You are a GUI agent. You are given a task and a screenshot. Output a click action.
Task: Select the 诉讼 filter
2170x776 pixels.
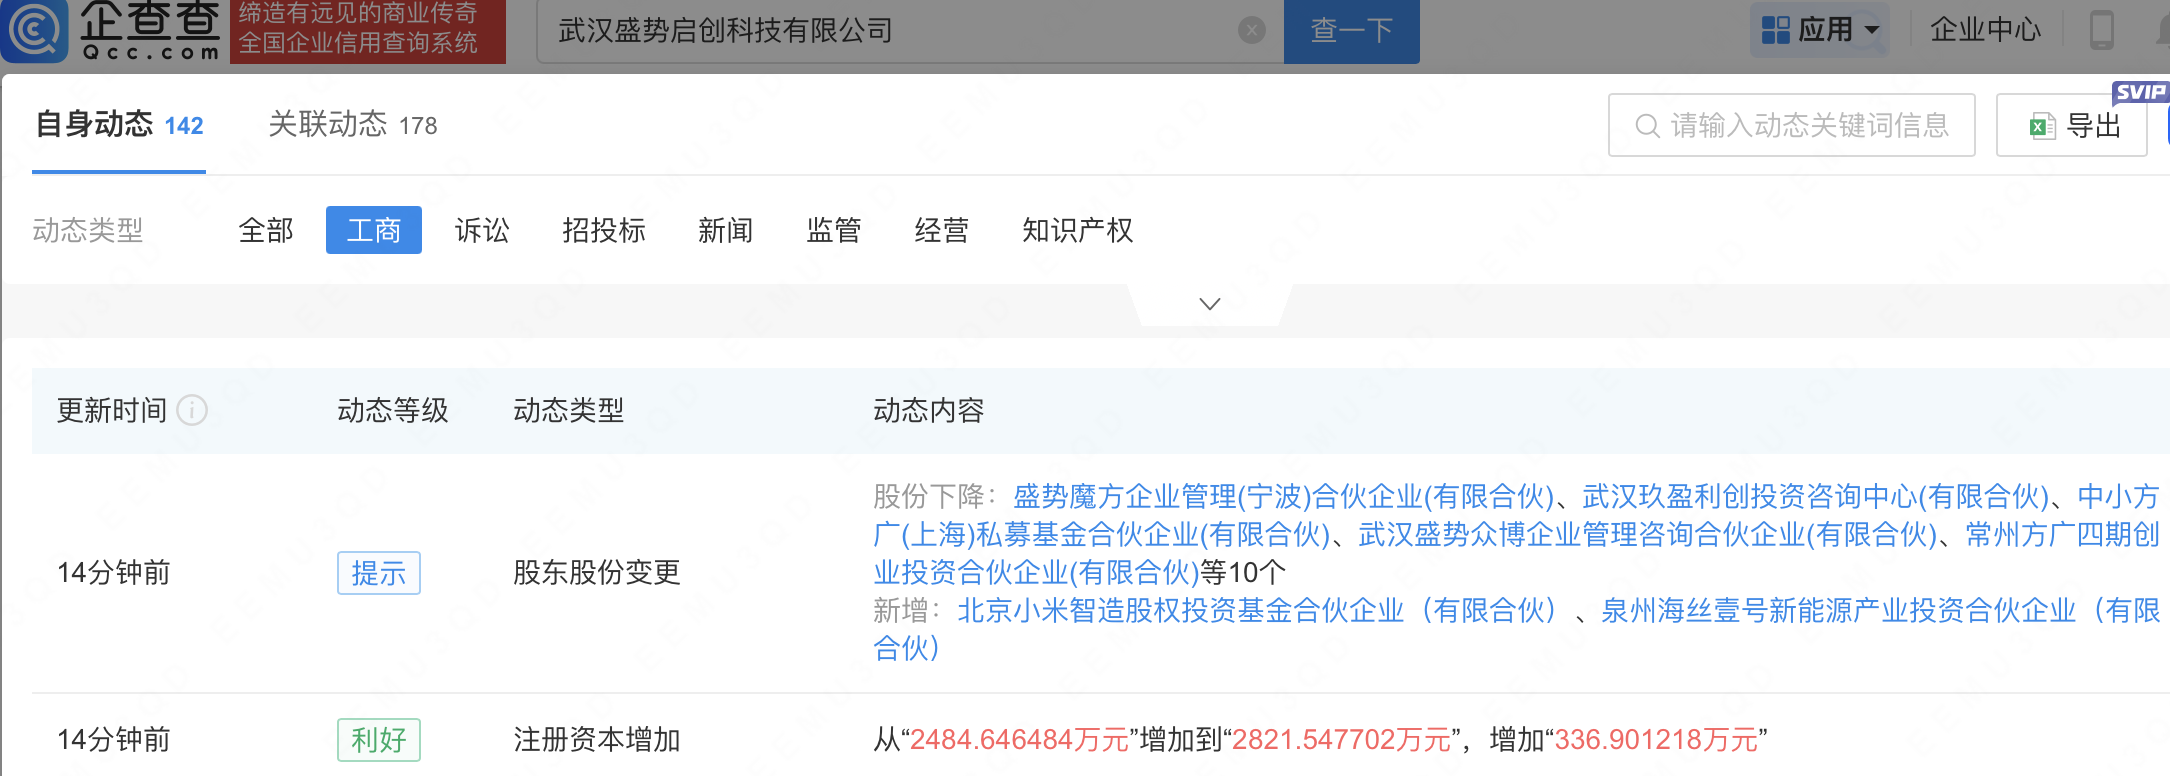pos(482,231)
